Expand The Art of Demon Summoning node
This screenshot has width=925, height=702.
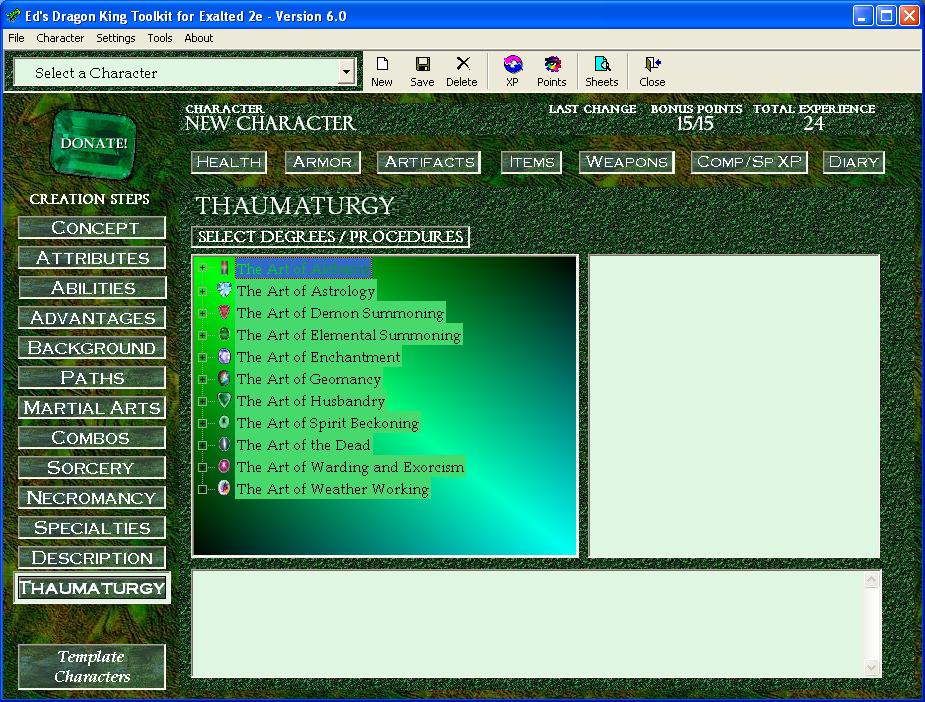pyautogui.click(x=202, y=313)
